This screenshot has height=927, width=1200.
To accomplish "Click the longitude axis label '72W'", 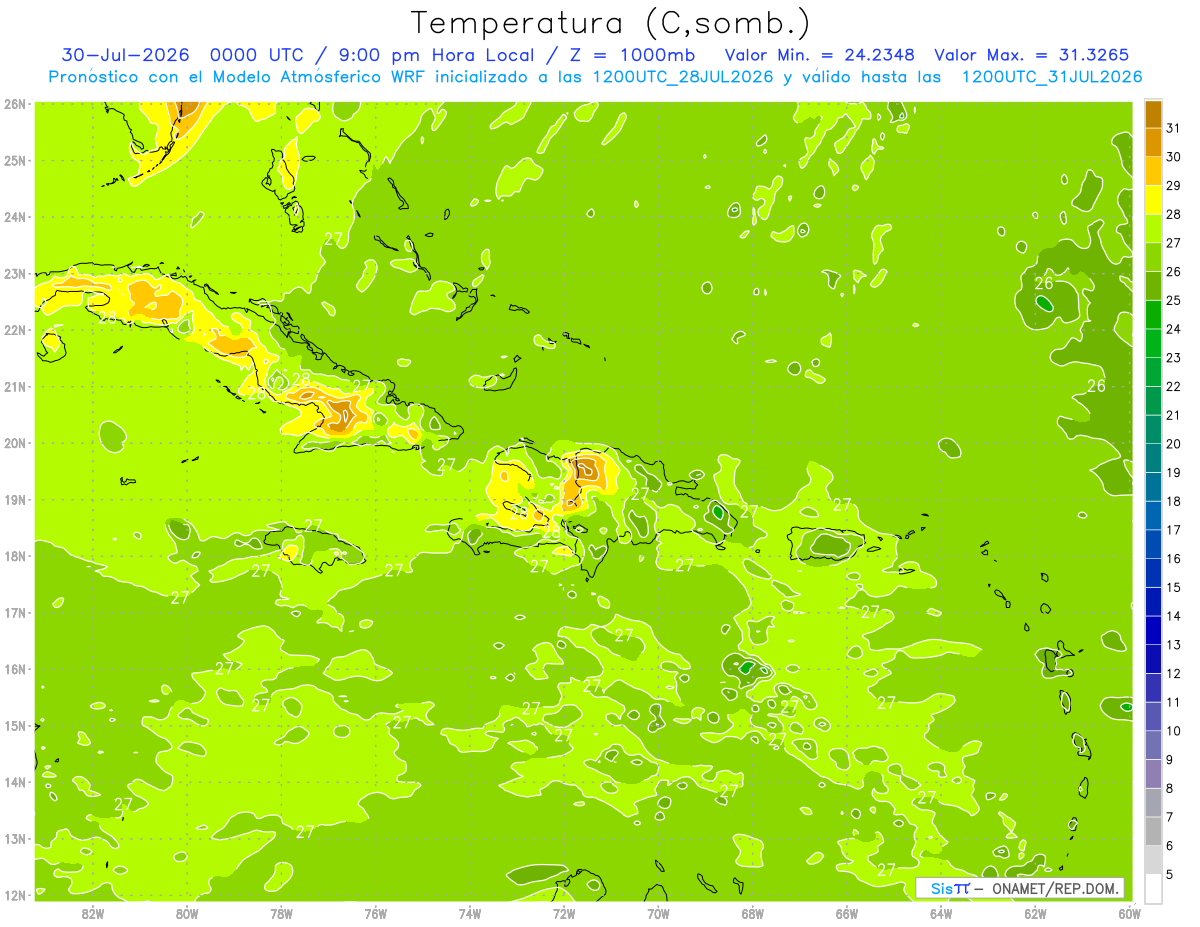I will point(563,913).
